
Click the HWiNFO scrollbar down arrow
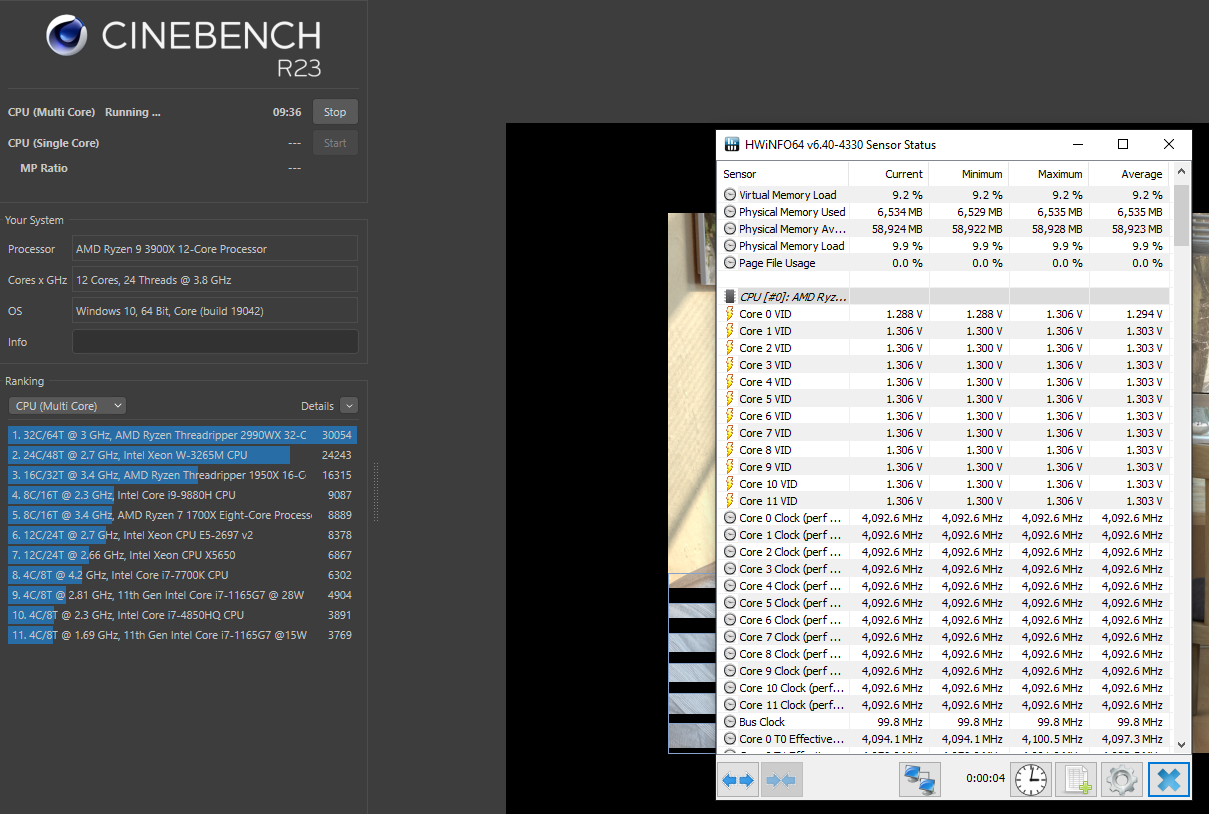pos(1181,744)
